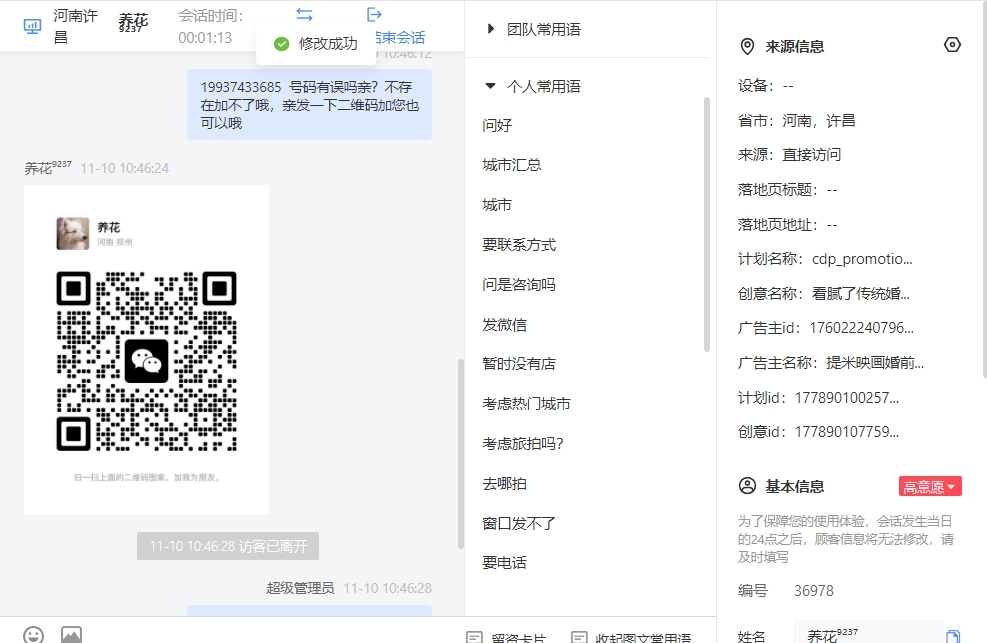The width and height of the screenshot is (987, 643).
Task: Click the 修改成功 toast notification
Action: 316,43
